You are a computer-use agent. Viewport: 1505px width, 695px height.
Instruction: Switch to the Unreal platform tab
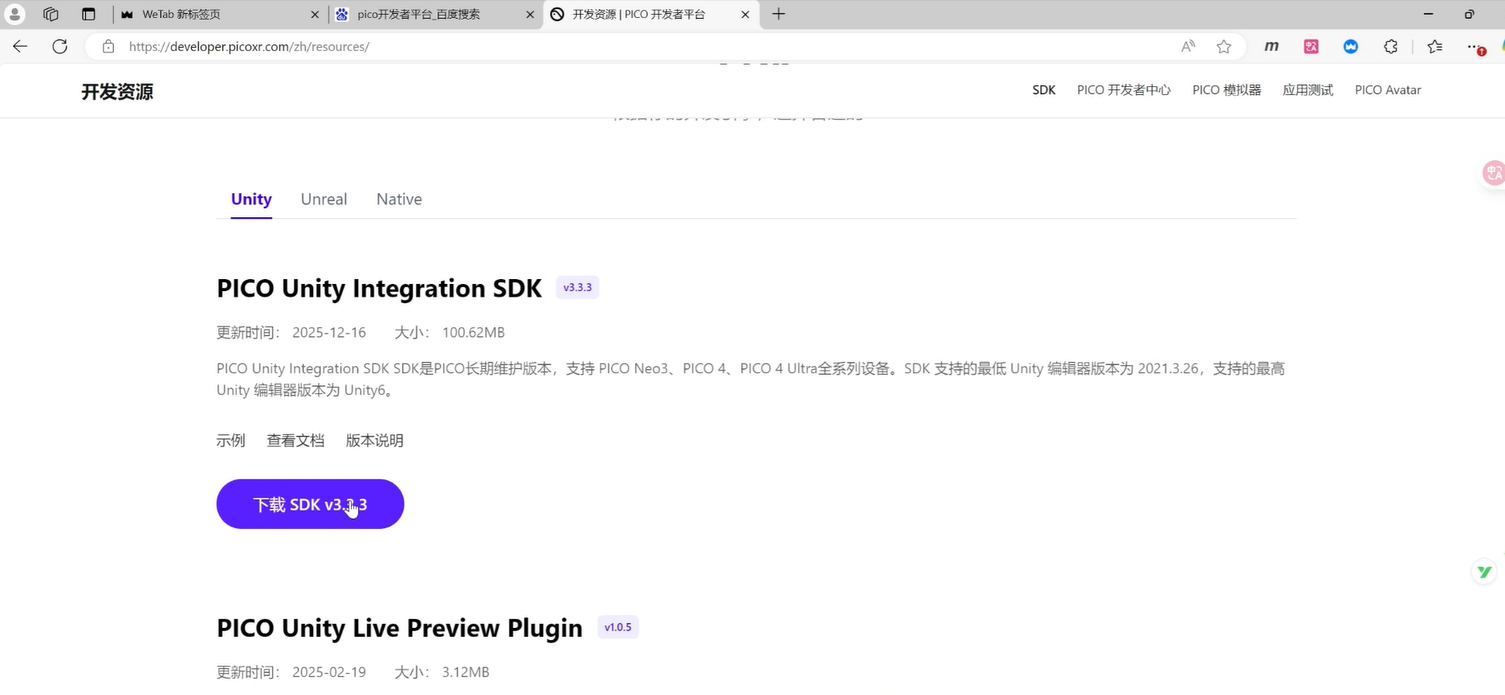pos(324,199)
